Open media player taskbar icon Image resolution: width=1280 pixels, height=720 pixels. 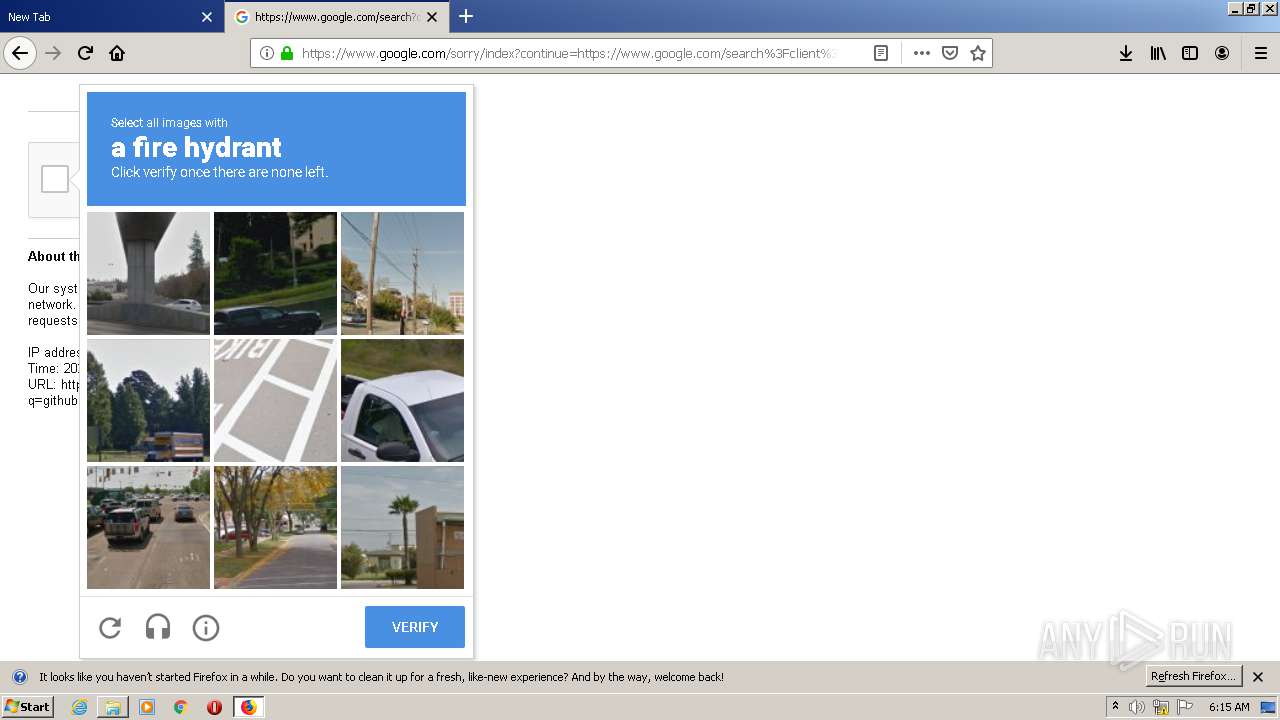147,707
